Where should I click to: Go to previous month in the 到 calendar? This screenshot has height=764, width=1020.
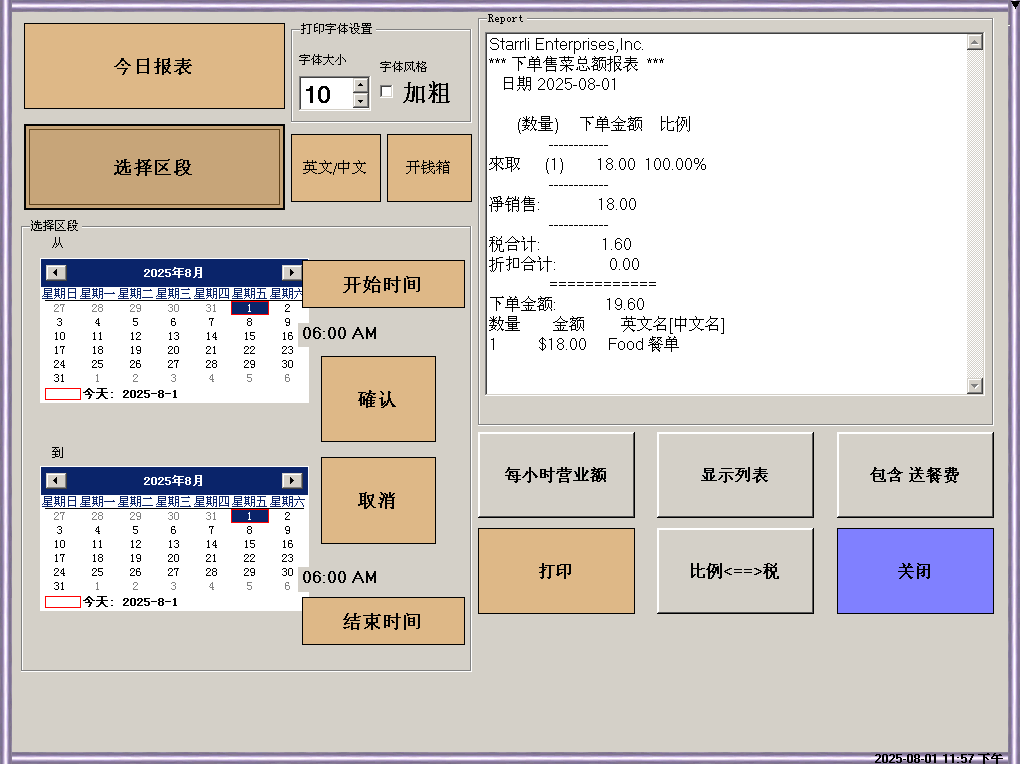(56, 481)
